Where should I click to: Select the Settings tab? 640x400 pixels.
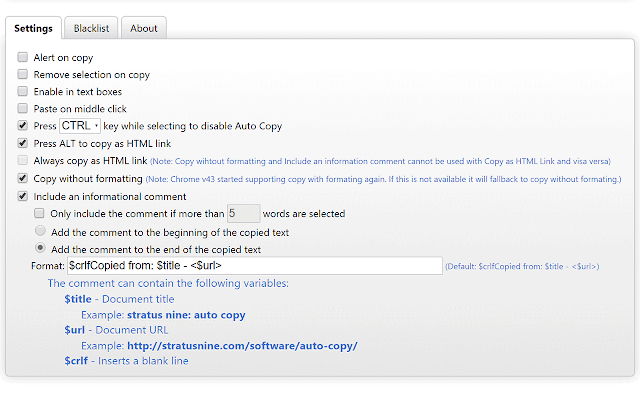[34, 28]
